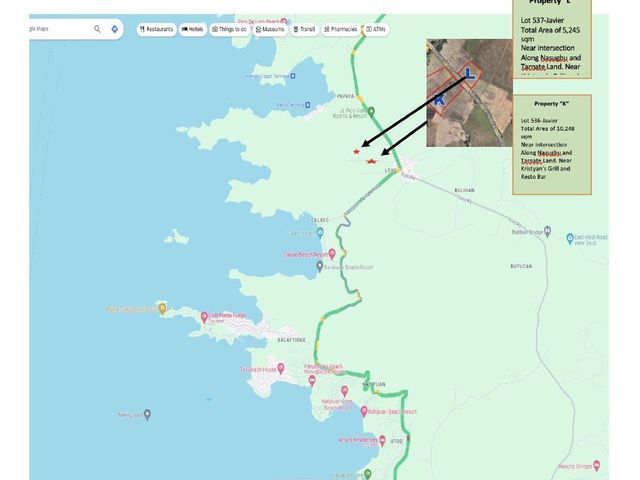
Task: Open East-West Road View Deck marker
Action: (x=570, y=239)
